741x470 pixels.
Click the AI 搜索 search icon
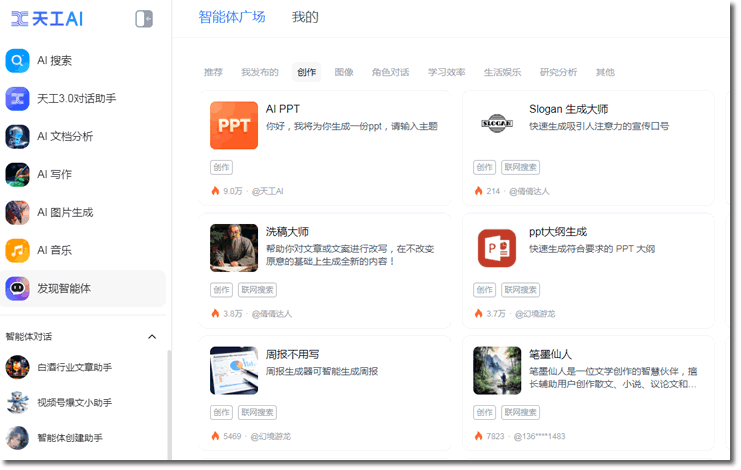17,61
